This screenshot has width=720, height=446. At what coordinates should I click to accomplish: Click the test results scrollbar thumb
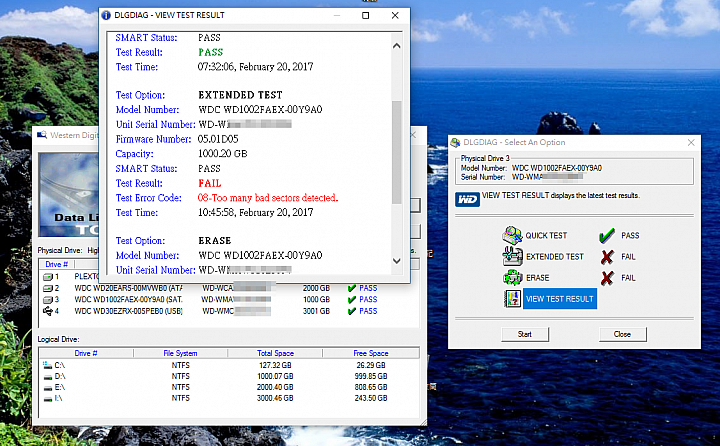click(397, 152)
